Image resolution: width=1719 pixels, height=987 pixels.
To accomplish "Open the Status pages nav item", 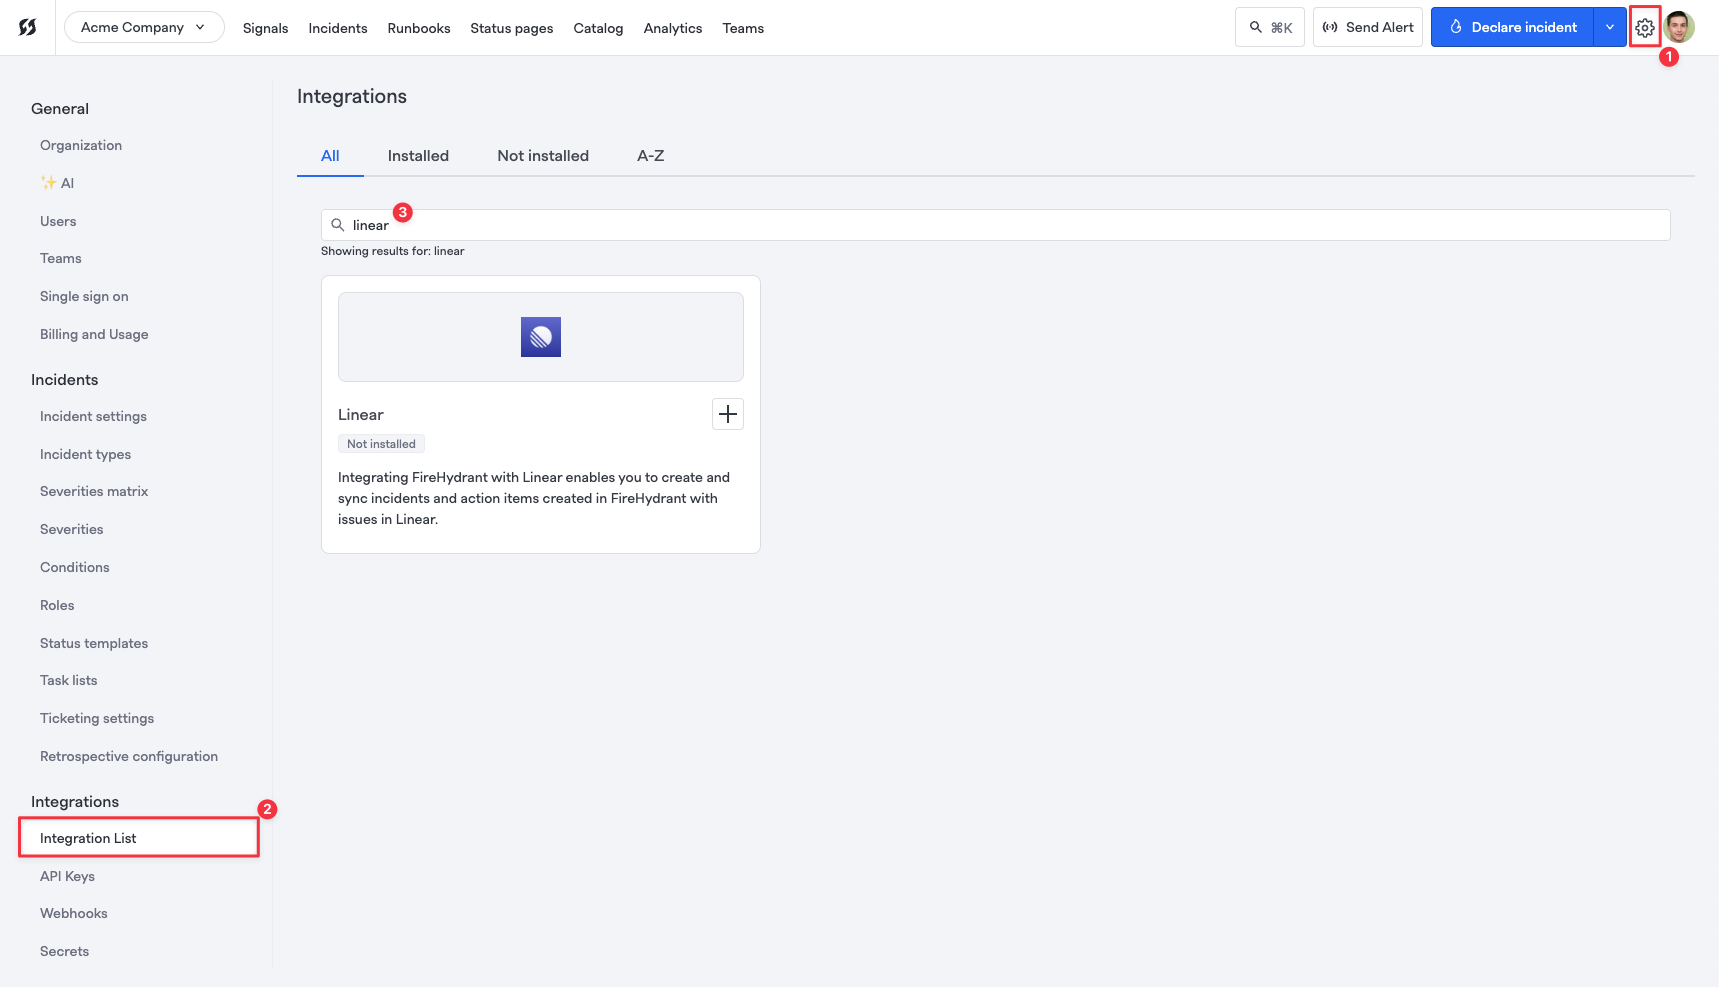I will point(512,28).
